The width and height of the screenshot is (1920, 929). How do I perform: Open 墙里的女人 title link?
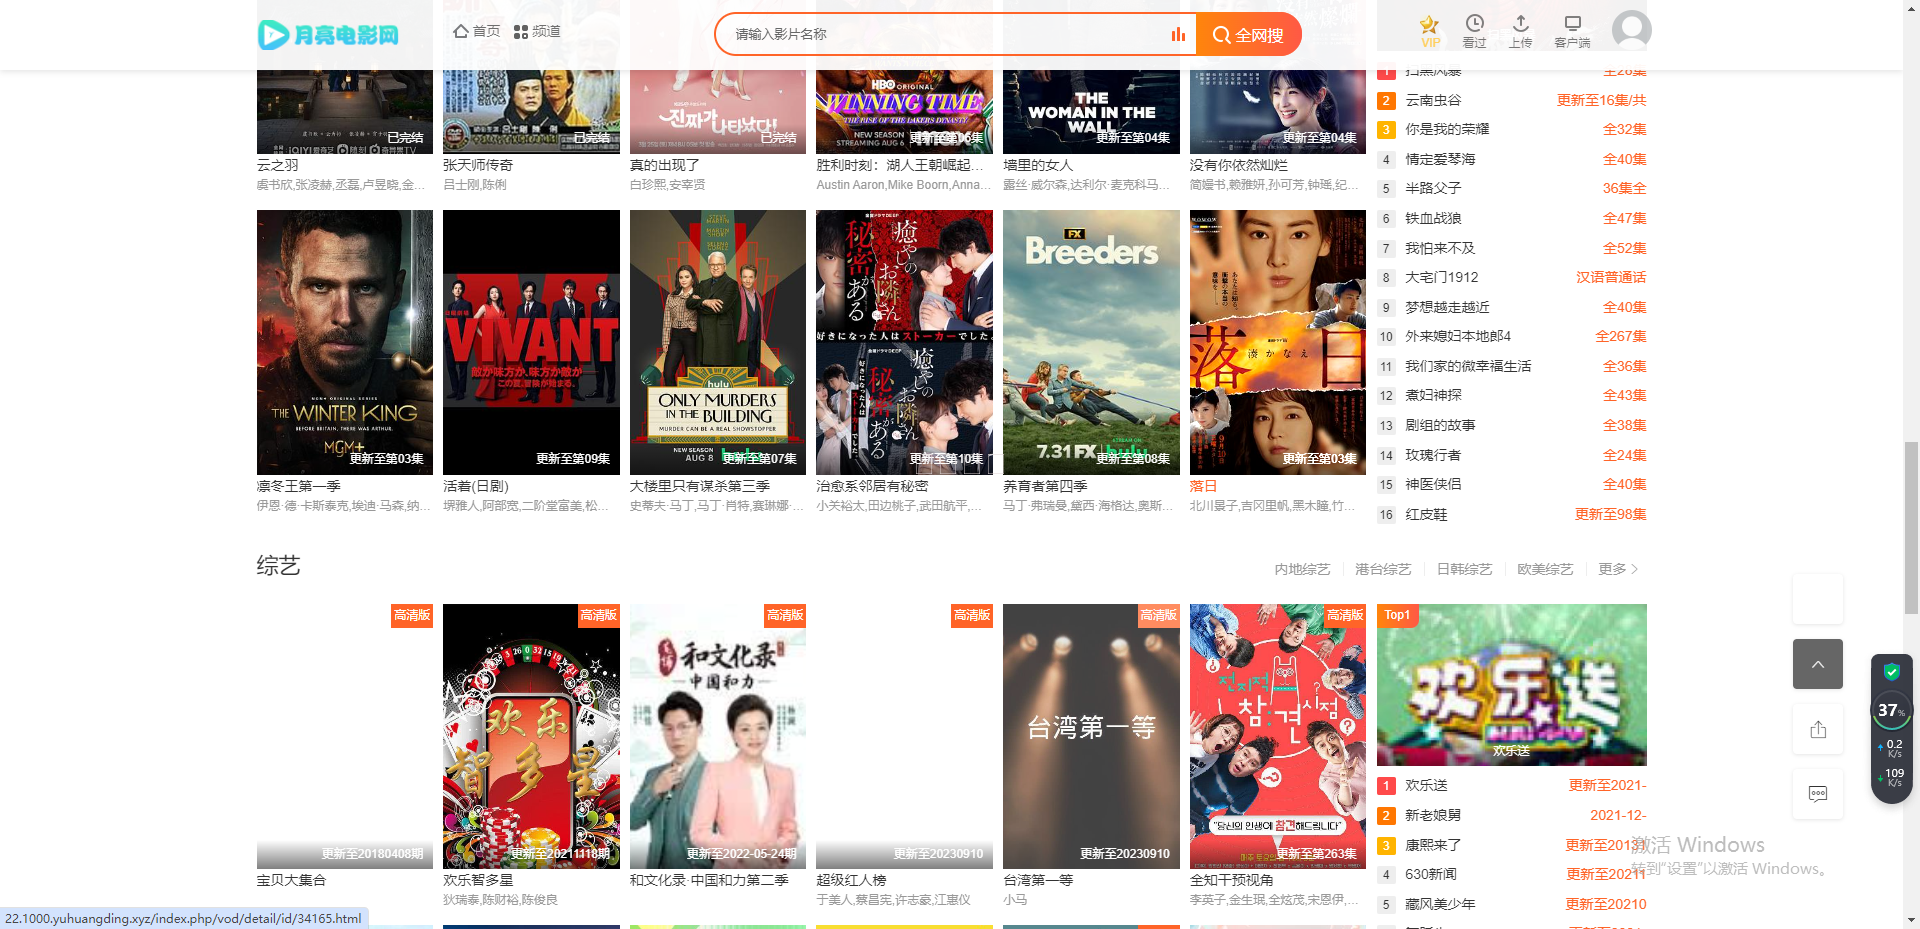(1038, 165)
